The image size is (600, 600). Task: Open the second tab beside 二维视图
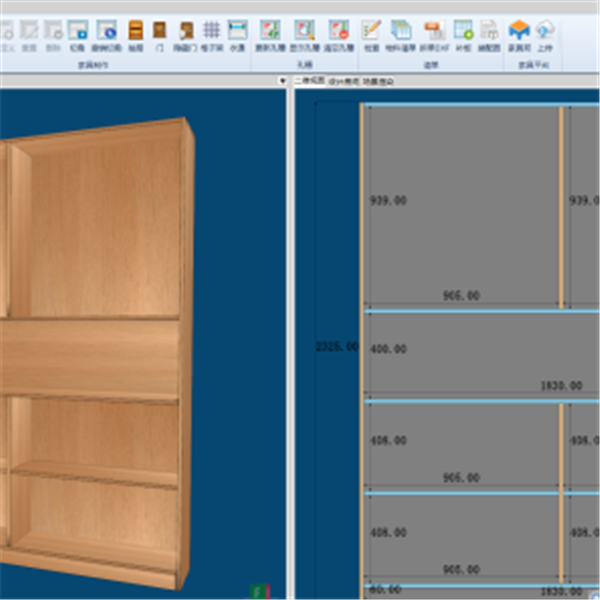click(x=343, y=81)
